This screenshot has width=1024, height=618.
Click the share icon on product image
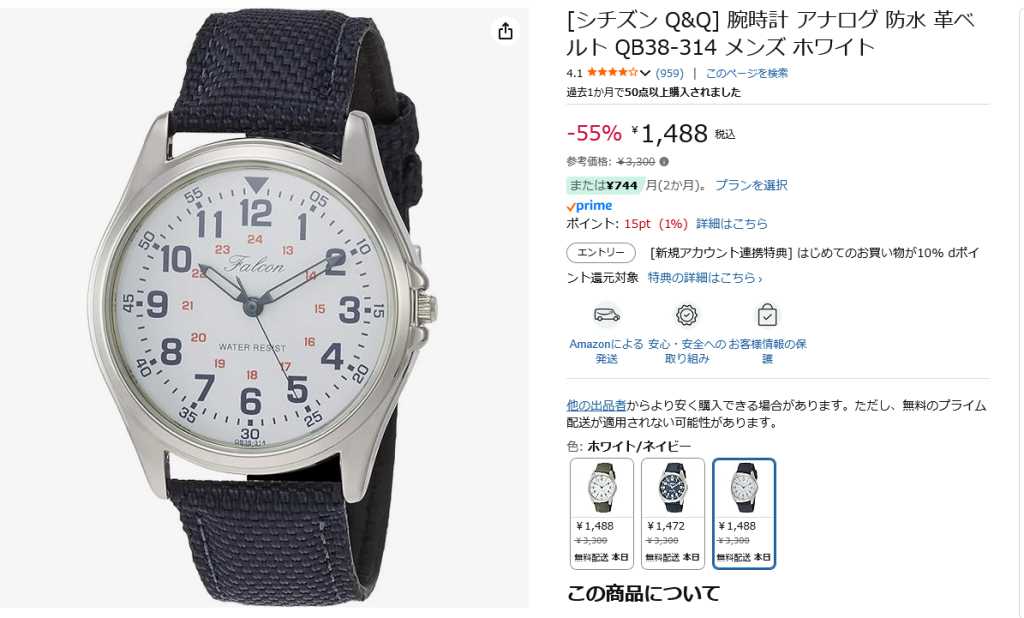(505, 31)
